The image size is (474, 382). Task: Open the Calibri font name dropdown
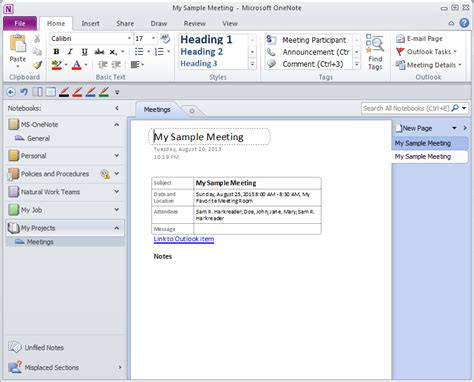click(129, 38)
